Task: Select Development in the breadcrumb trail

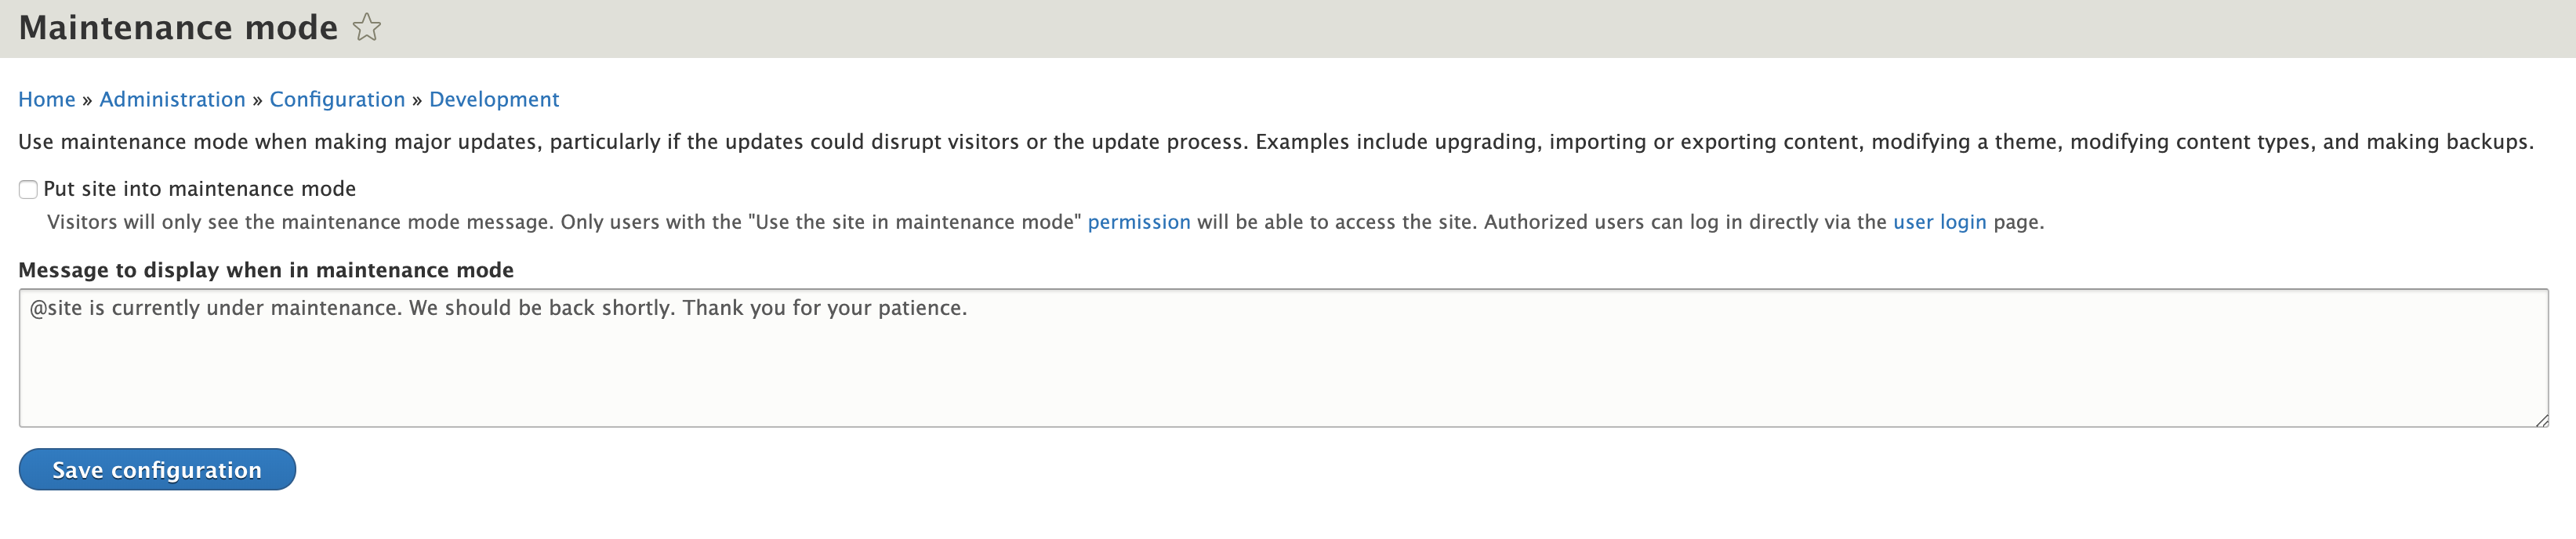Action: pyautogui.click(x=493, y=99)
